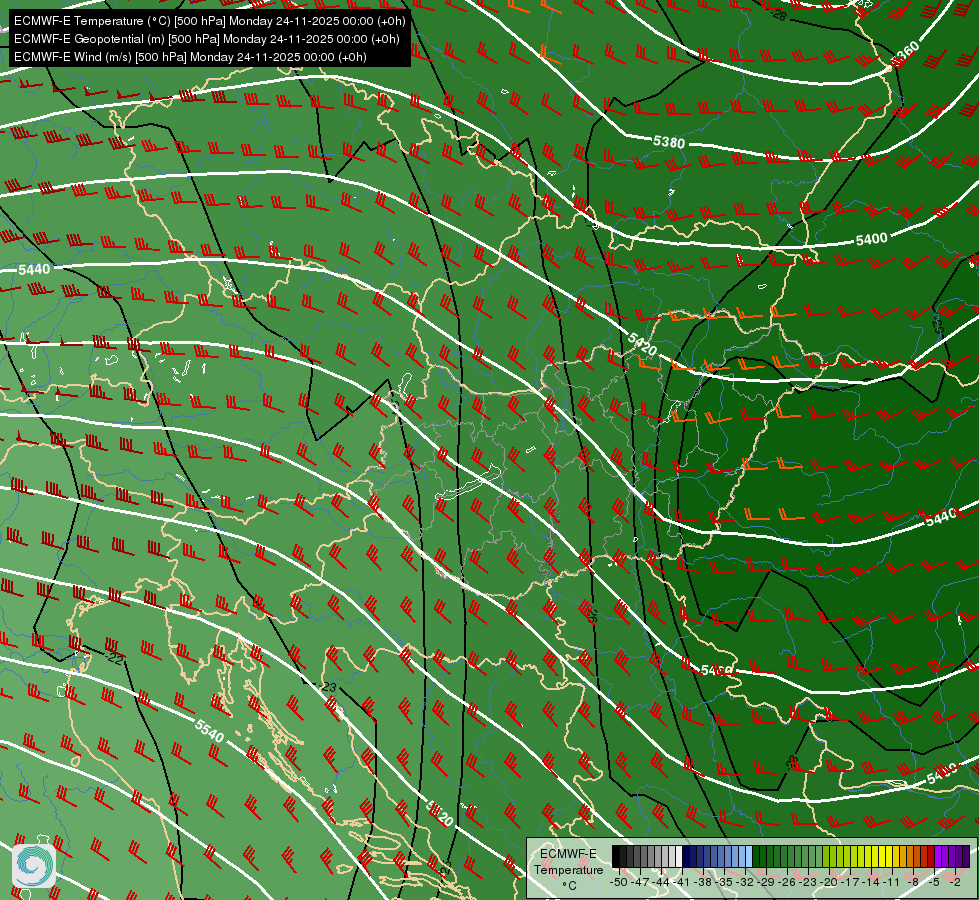Image resolution: width=979 pixels, height=900 pixels.
Task: Click the 5540 geopotential contour label
Action: tap(209, 731)
